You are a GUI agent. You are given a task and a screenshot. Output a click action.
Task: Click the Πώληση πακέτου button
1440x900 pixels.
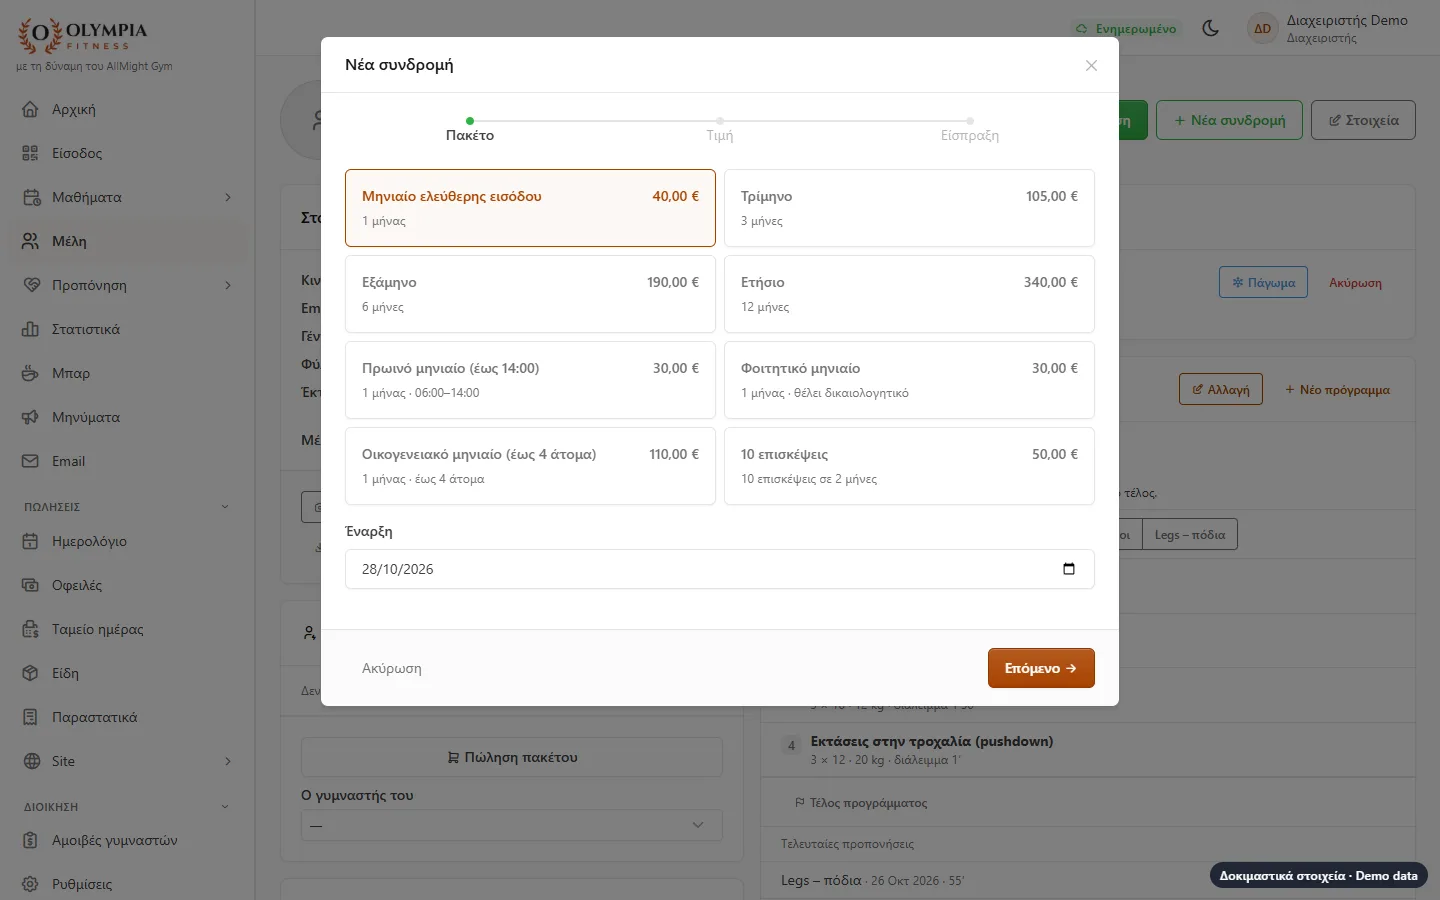(x=512, y=757)
